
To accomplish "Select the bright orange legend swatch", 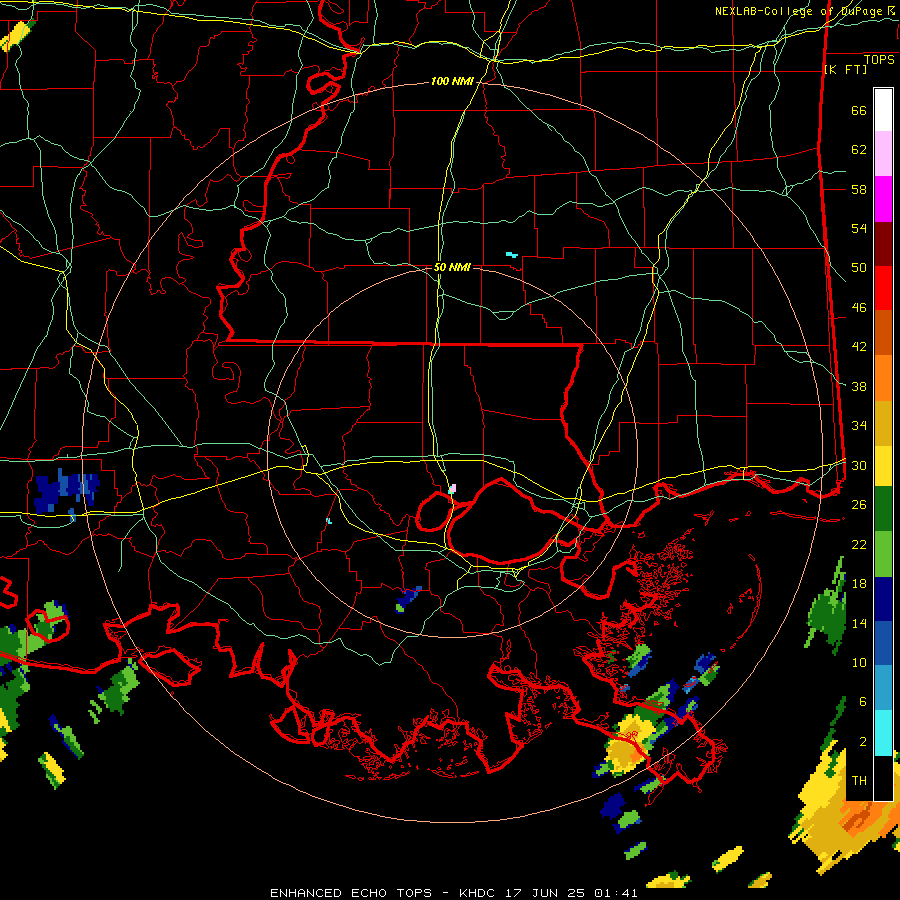I will point(883,378).
